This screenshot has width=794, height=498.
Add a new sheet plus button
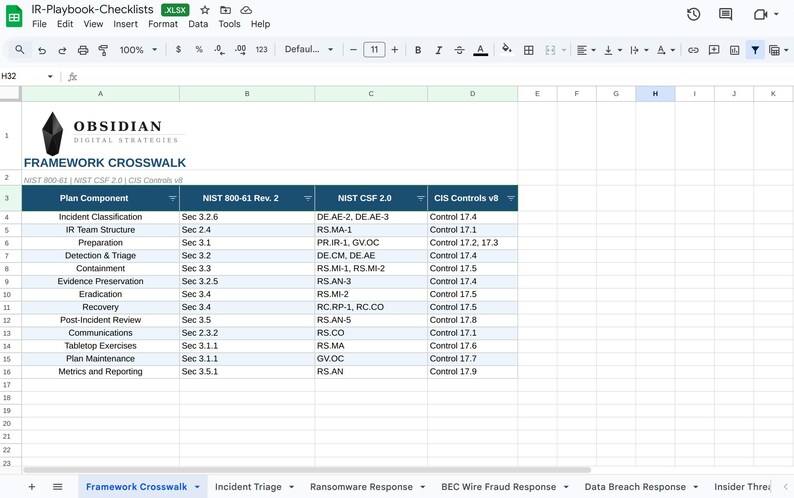(31, 487)
